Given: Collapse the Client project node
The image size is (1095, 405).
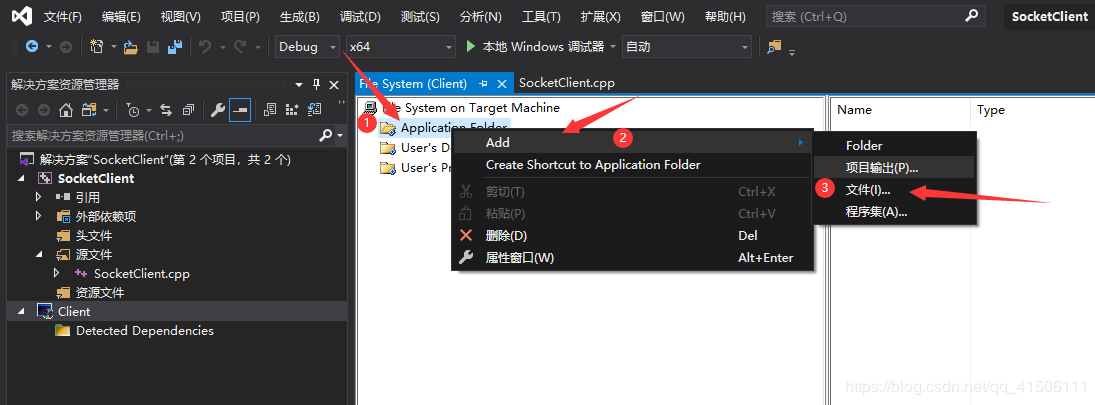Looking at the screenshot, I should tap(21, 311).
